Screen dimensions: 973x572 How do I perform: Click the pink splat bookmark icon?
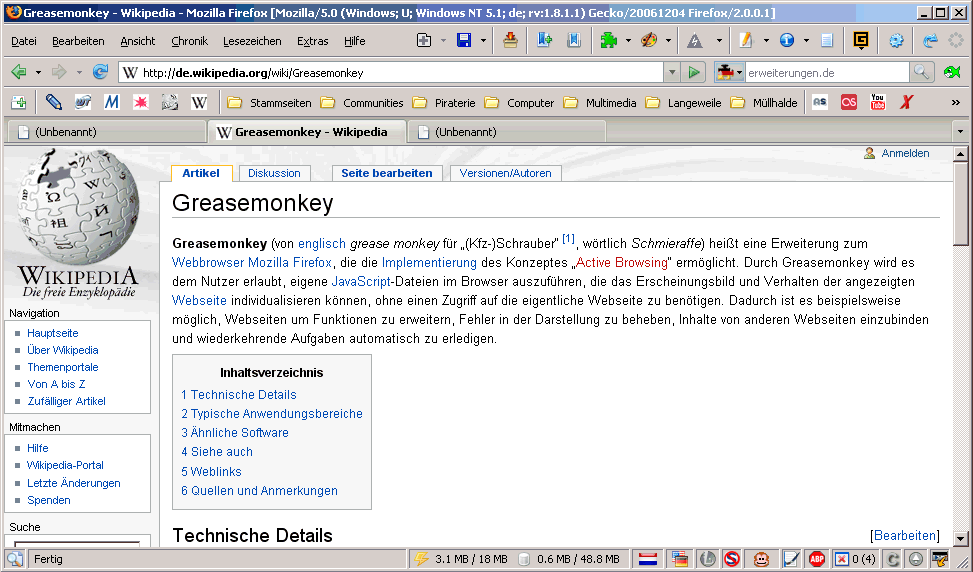coord(141,102)
